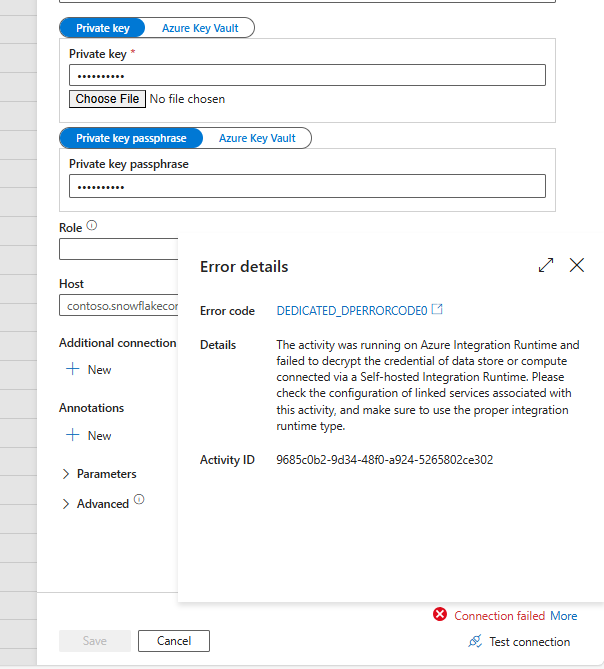604x669 pixels.
Task: Switch passphrase source to Azure Key Vault
Action: coord(257,138)
